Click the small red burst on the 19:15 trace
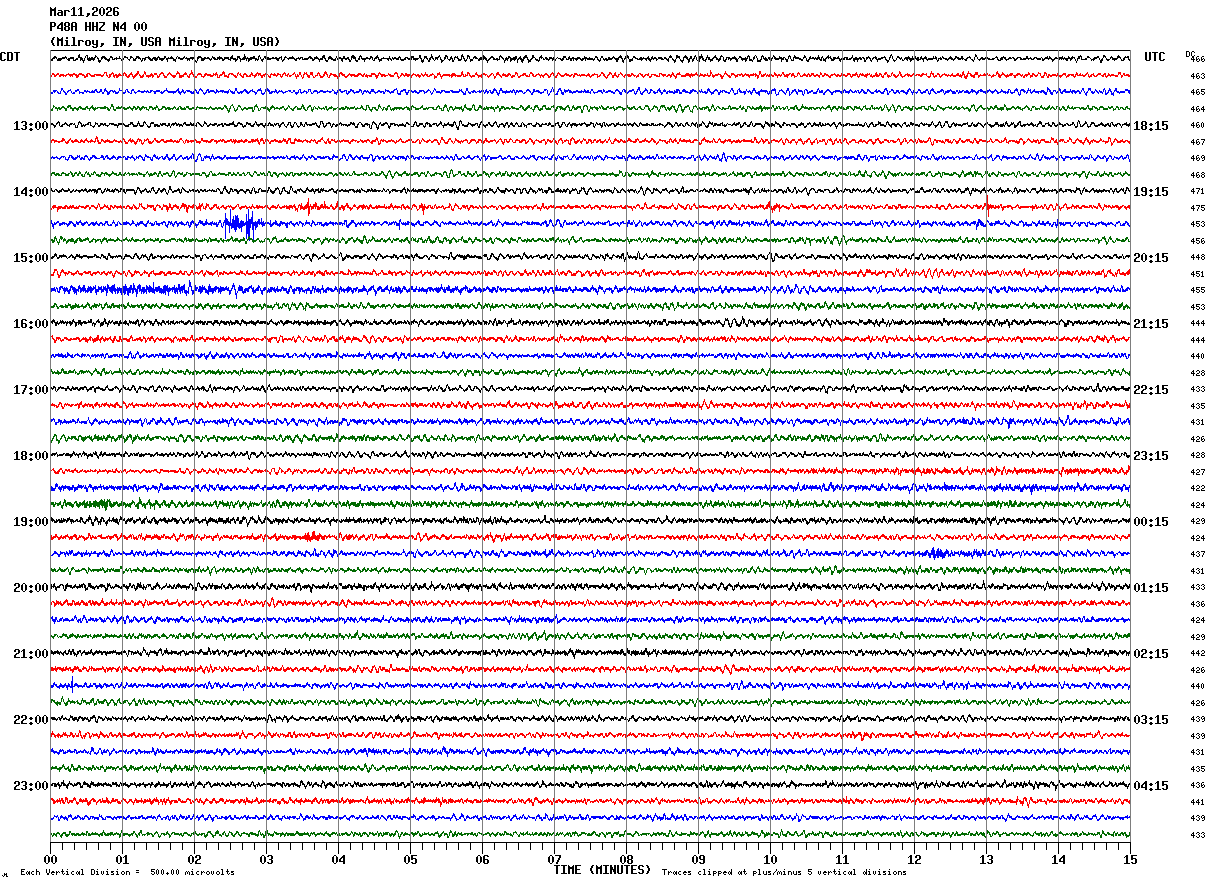The width and height of the screenshot is (1210, 886). click(312, 537)
